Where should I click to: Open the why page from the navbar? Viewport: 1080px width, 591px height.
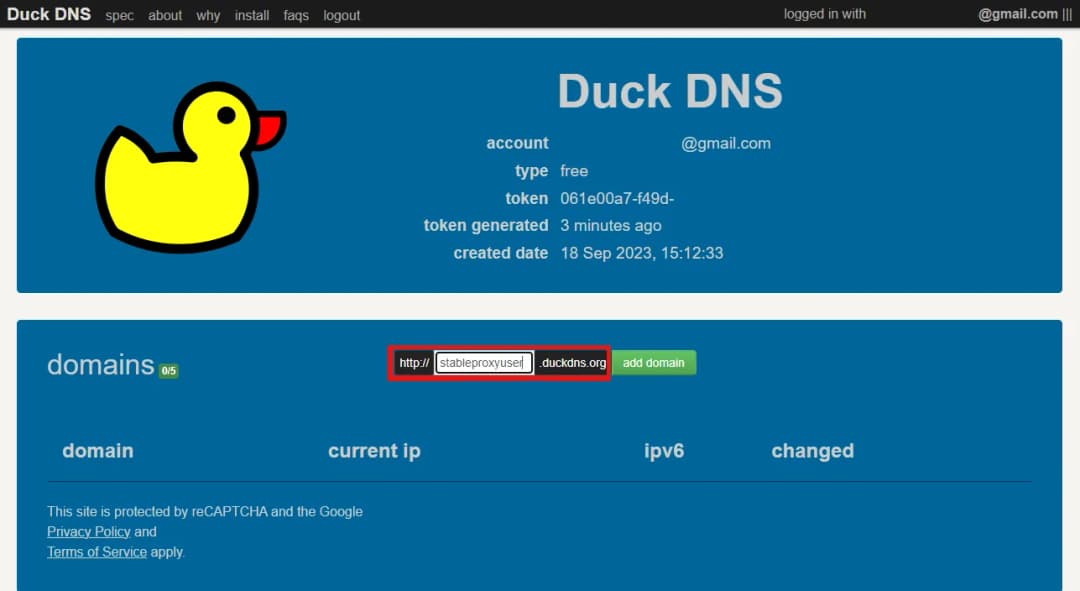(x=207, y=15)
